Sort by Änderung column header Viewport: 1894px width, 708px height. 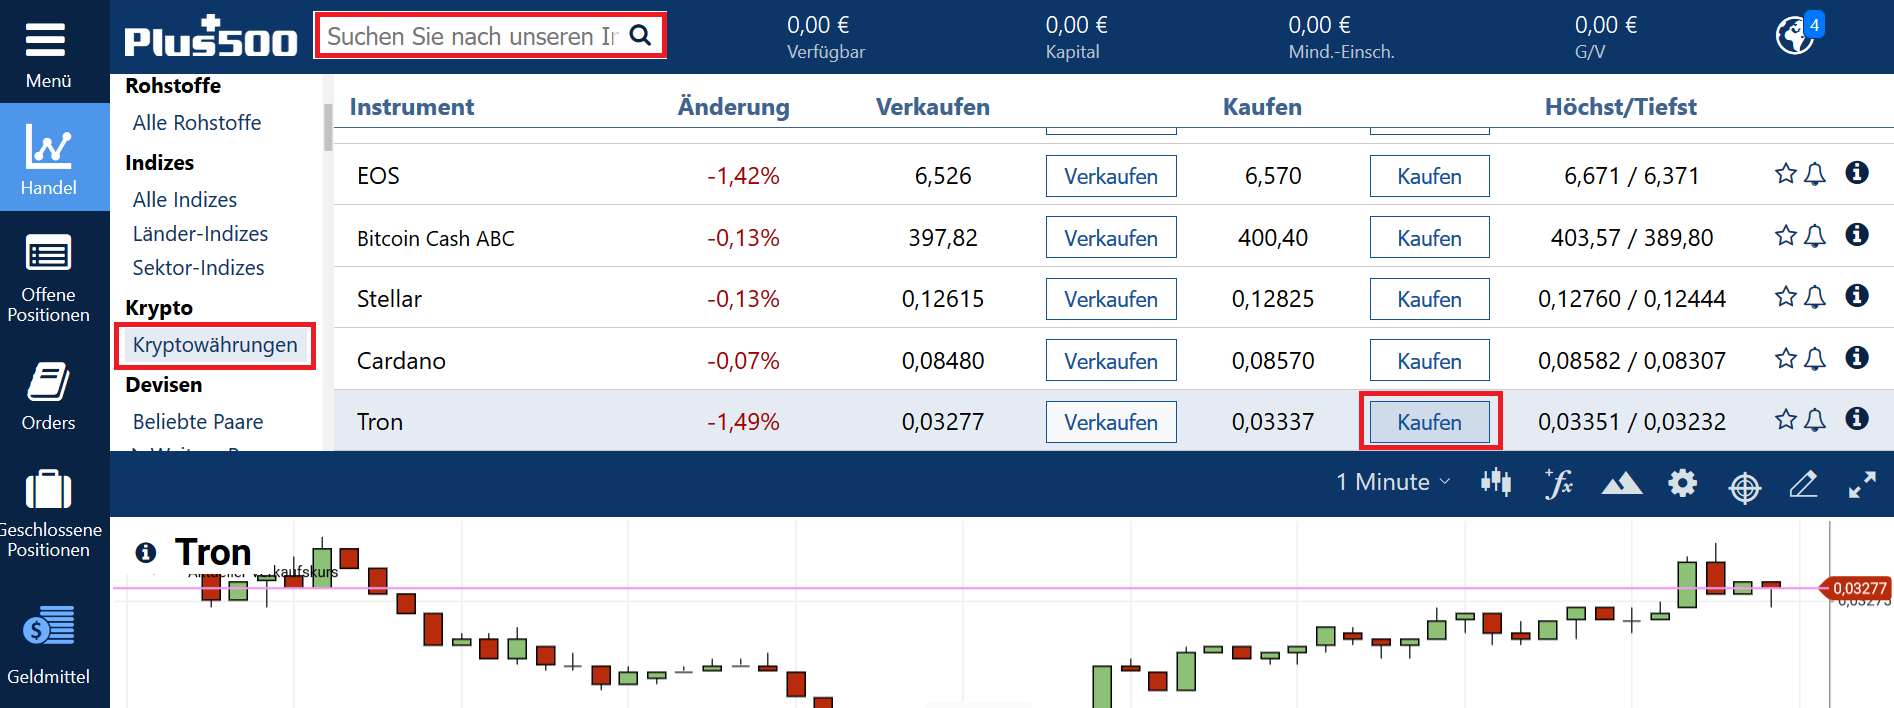(x=733, y=107)
